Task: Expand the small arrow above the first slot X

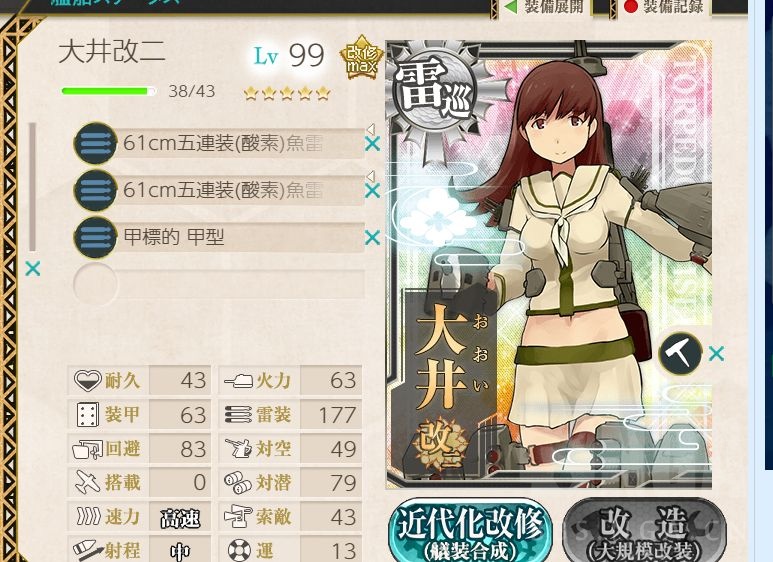Action: coord(371,129)
